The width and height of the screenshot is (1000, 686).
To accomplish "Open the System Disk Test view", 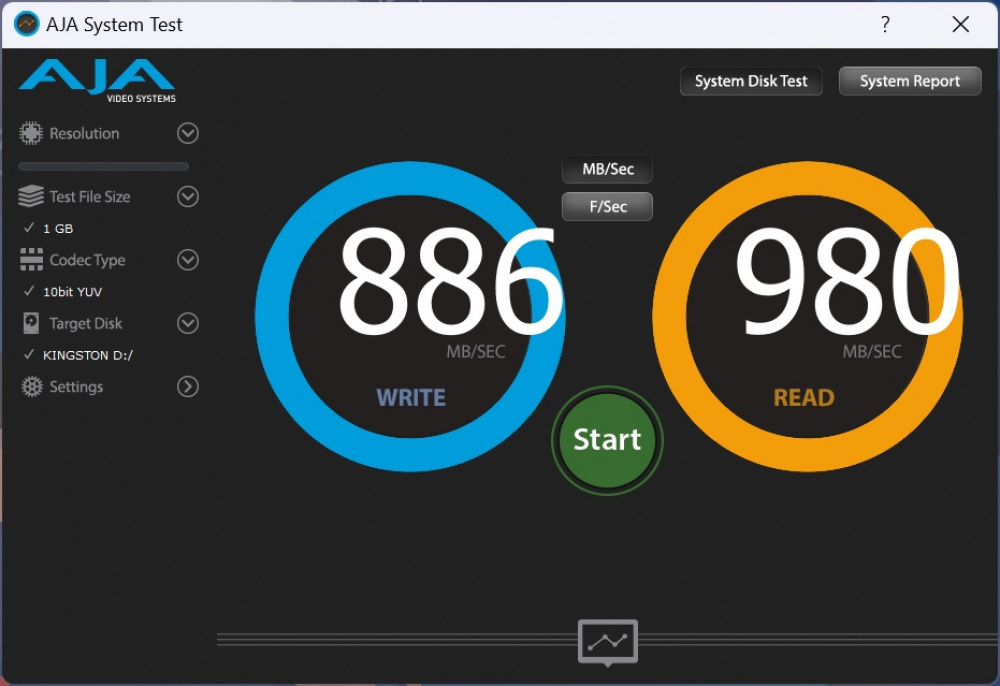I will (x=751, y=81).
